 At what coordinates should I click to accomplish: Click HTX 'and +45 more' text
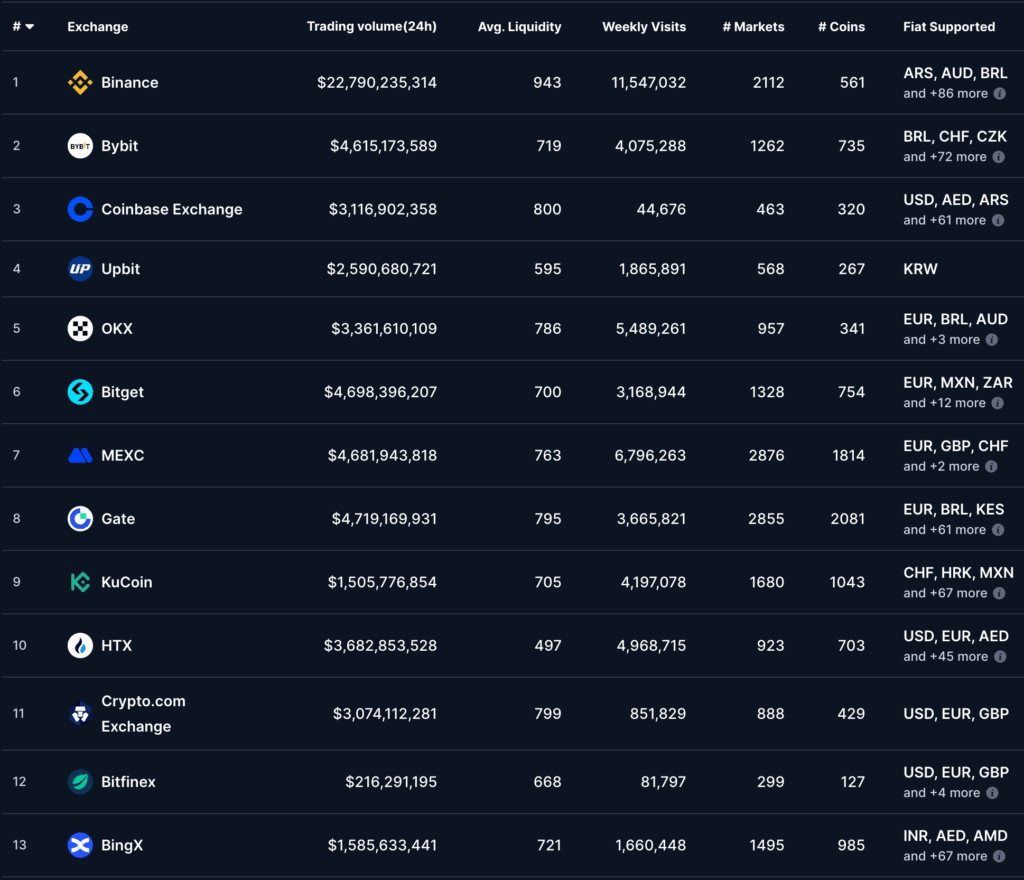click(x=945, y=656)
